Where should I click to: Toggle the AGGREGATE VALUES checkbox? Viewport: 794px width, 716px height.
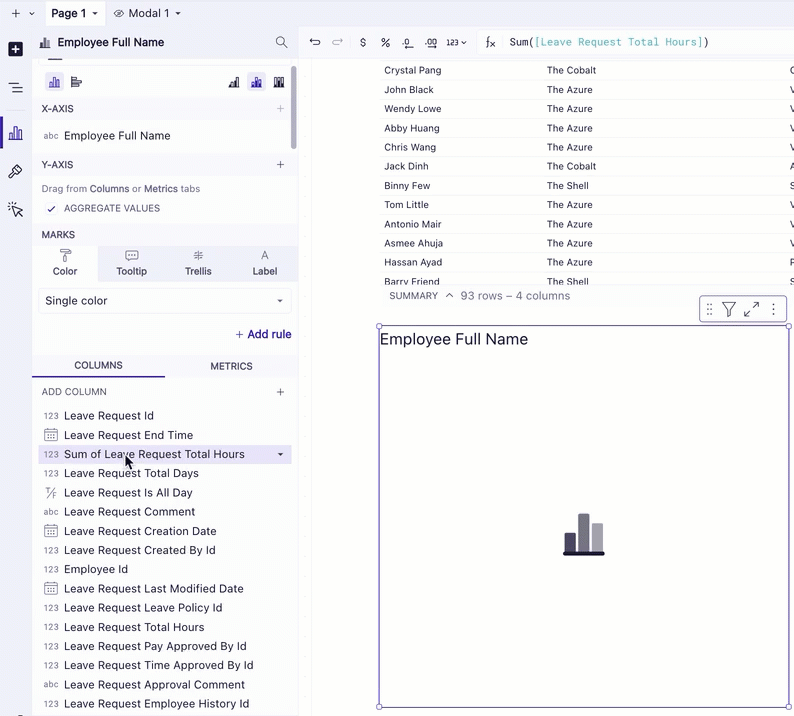coord(51,209)
